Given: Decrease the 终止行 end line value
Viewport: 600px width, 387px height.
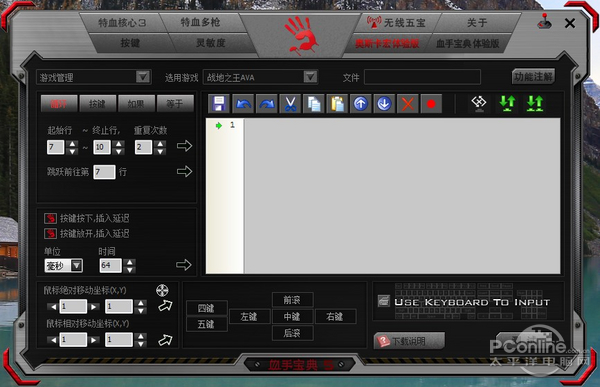Looking at the screenshot, I should [119, 151].
